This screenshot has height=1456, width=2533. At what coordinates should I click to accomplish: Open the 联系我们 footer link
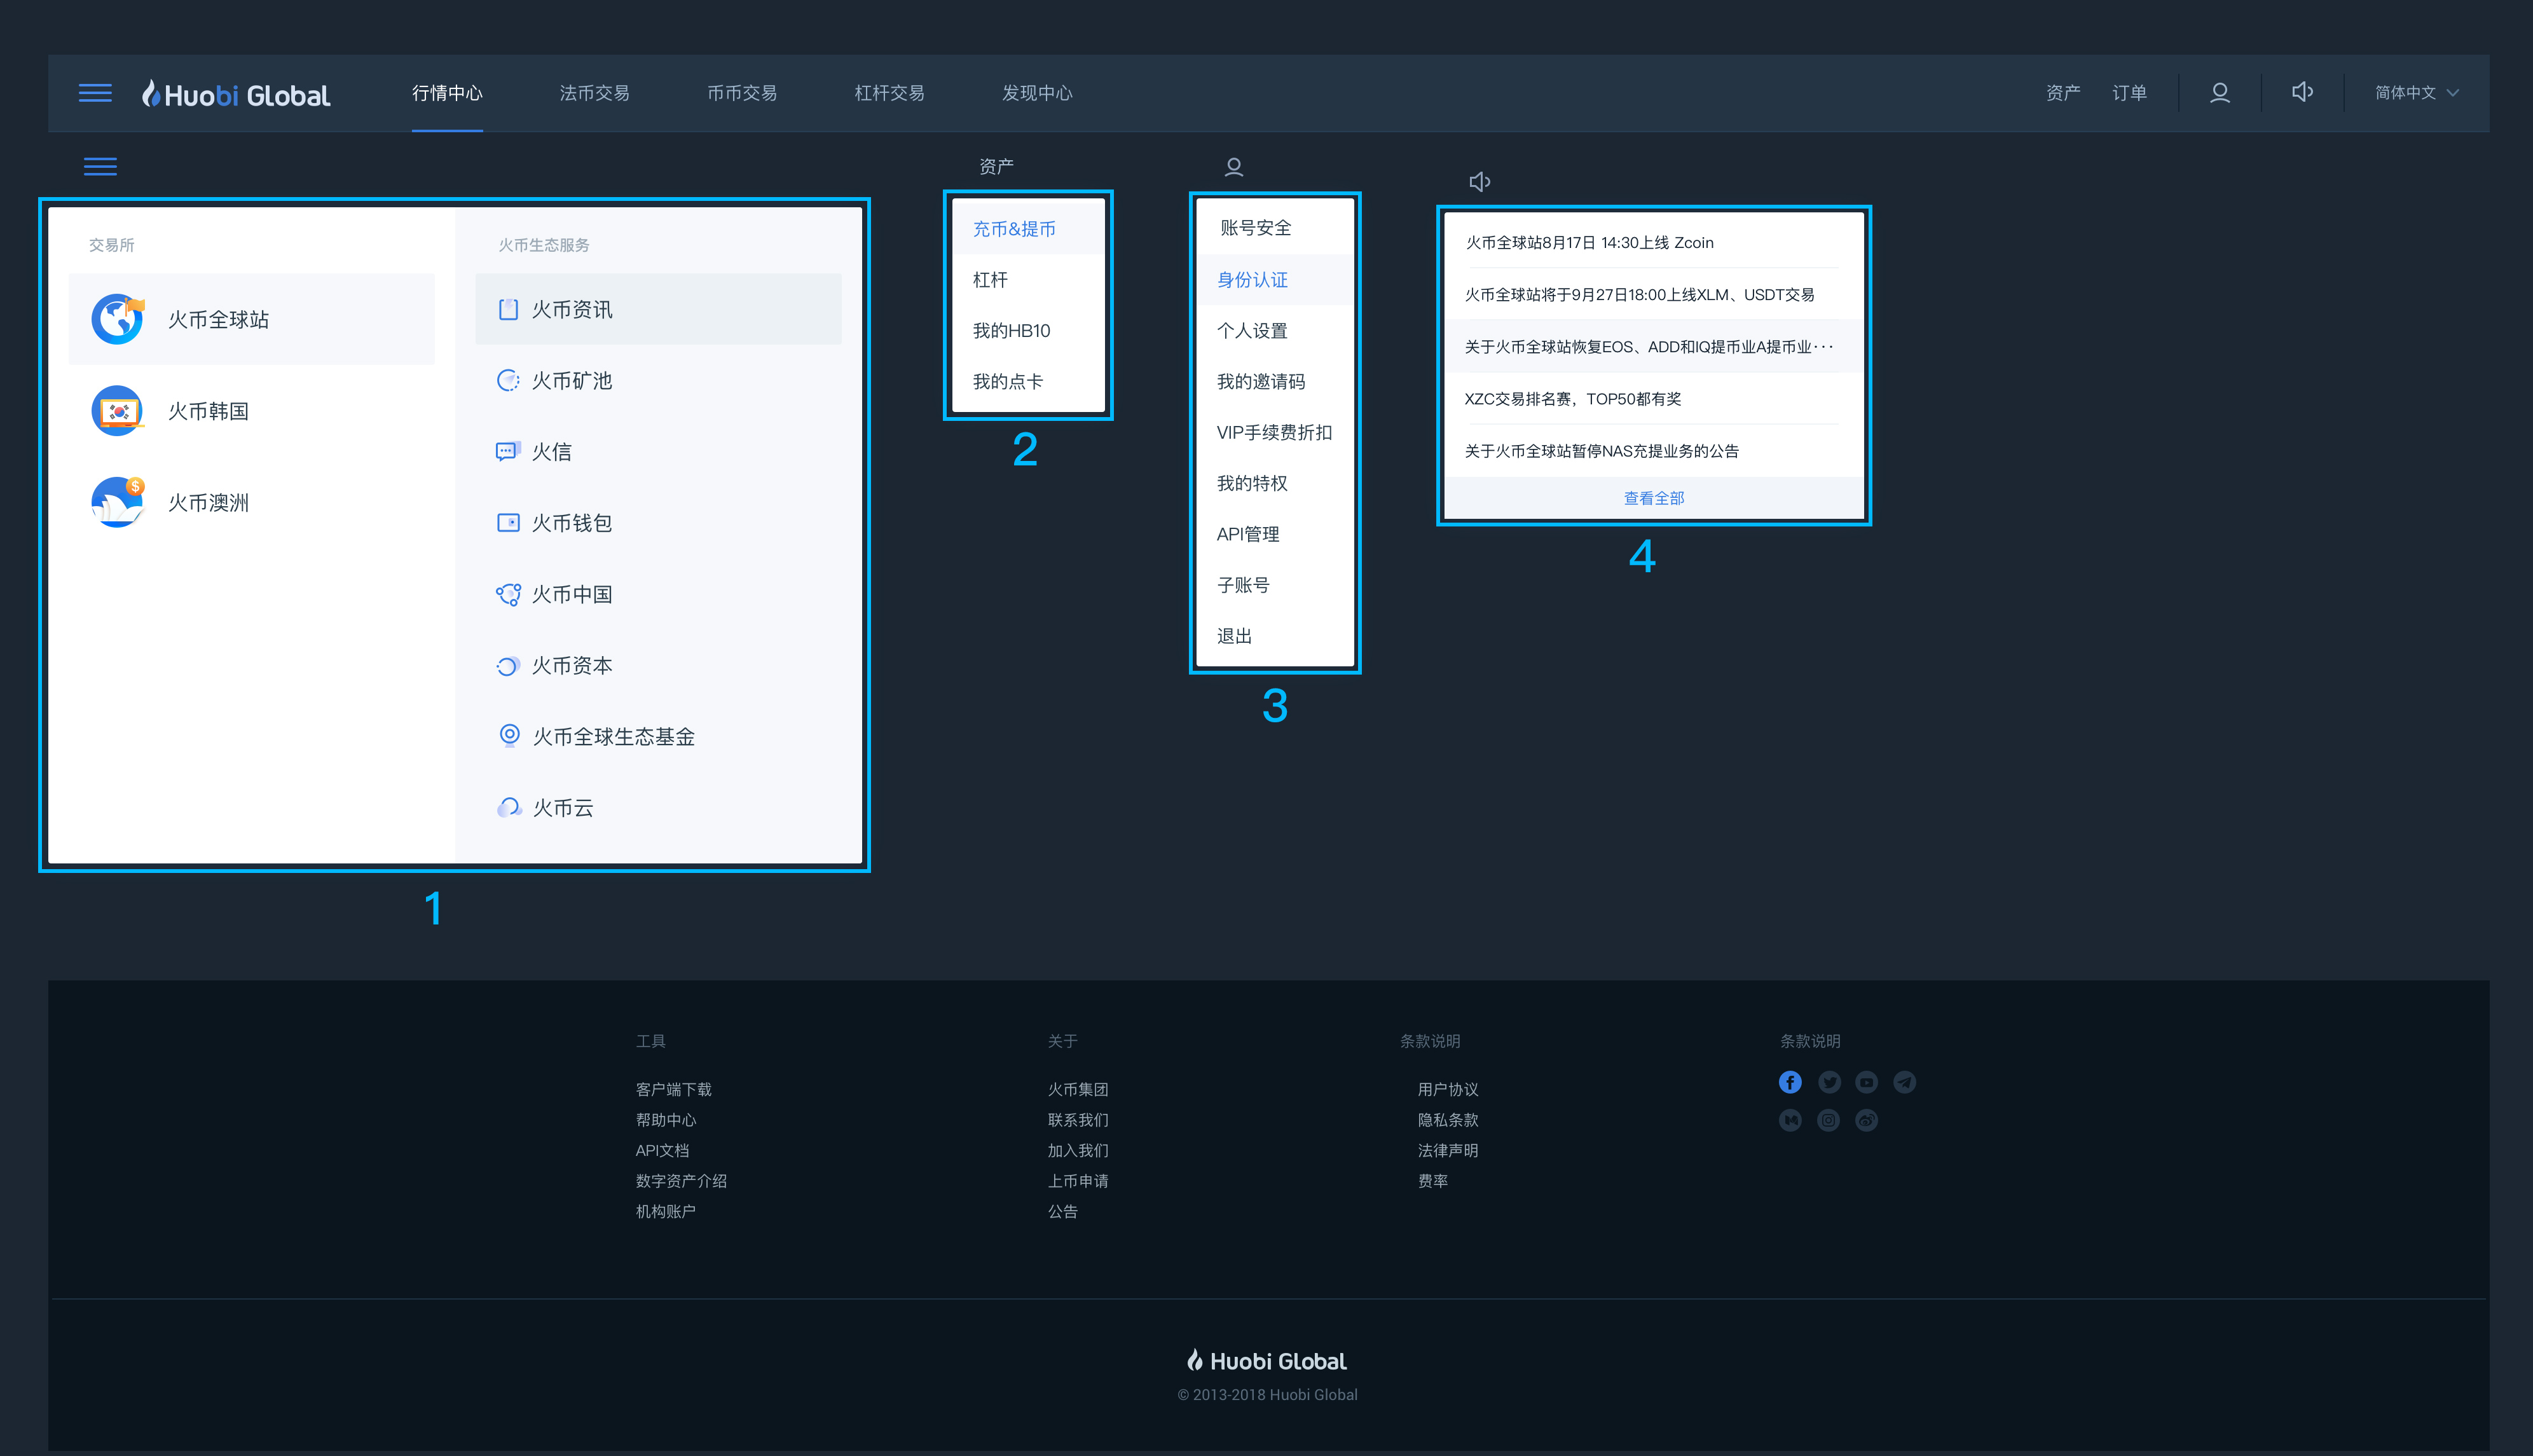click(1077, 1120)
